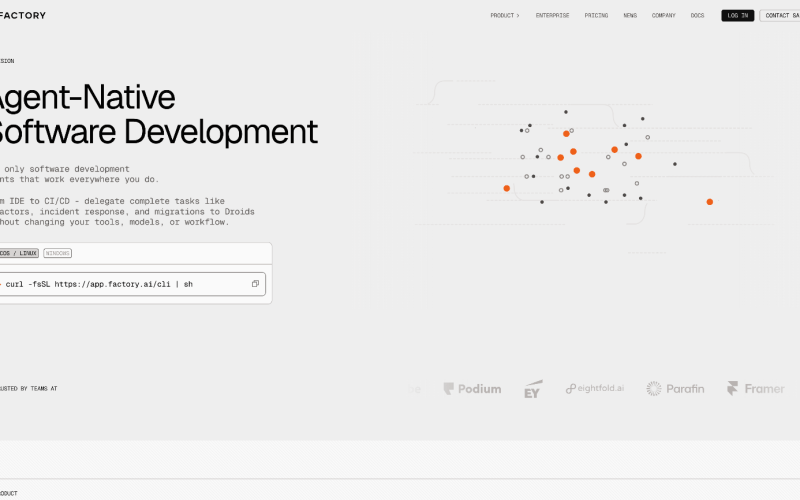Copy the curl command with the copy icon
Image resolution: width=800 pixels, height=500 pixels.
coord(255,284)
